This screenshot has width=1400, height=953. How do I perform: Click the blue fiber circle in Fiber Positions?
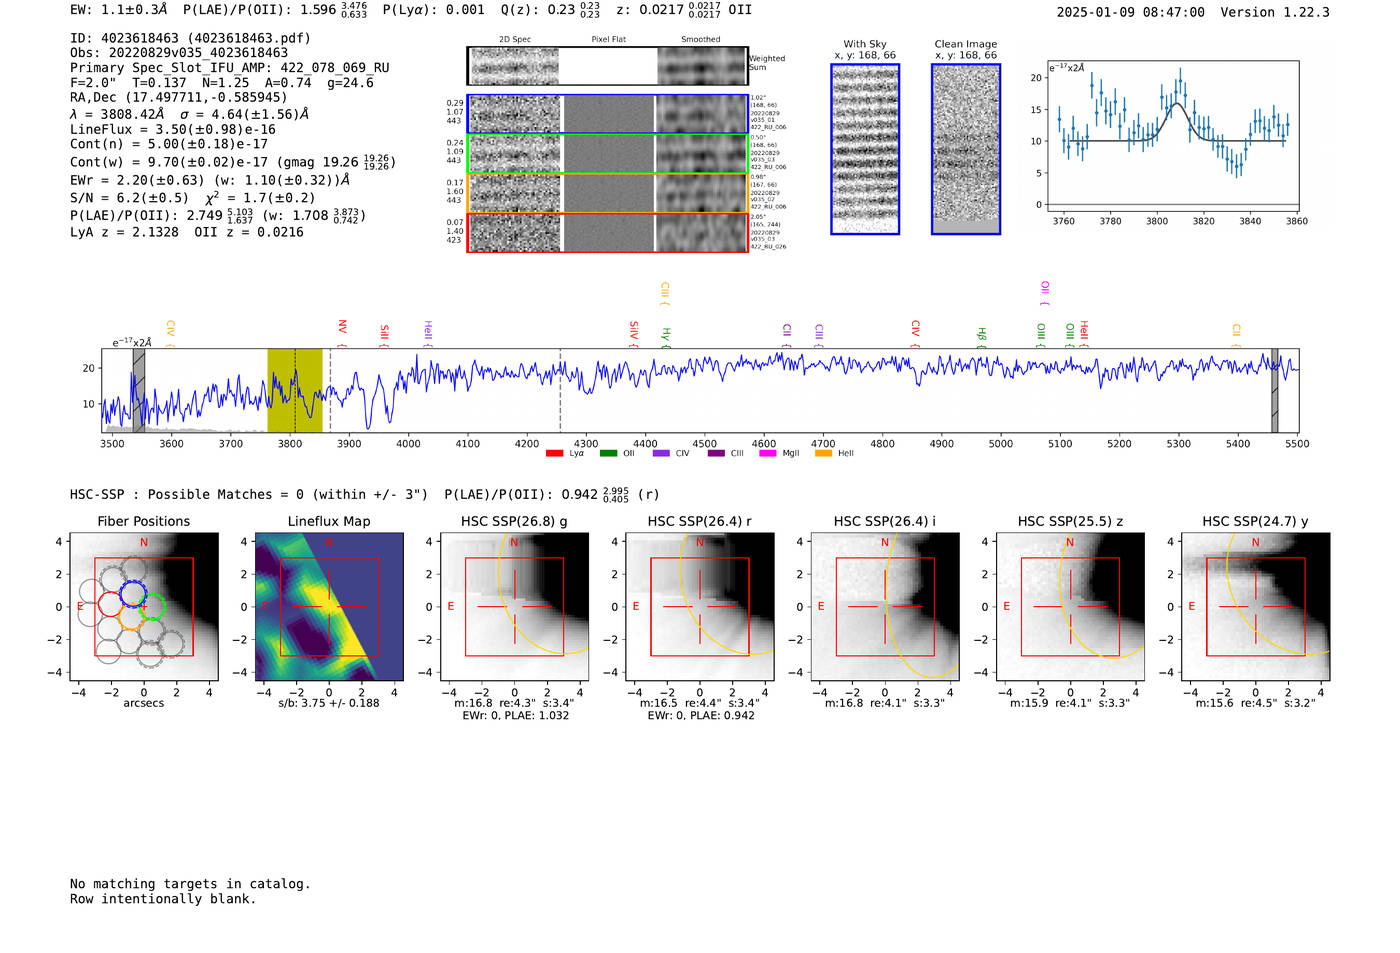click(x=133, y=592)
